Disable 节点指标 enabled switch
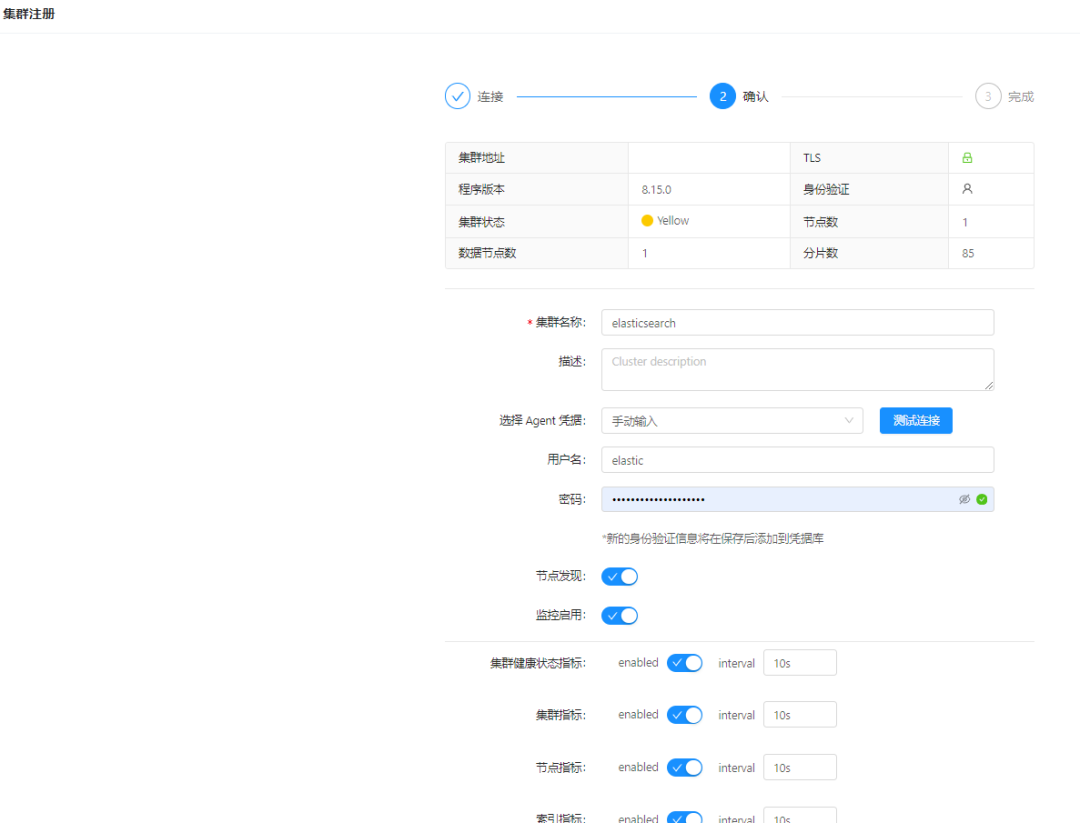Image resolution: width=1080 pixels, height=823 pixels. pos(685,767)
